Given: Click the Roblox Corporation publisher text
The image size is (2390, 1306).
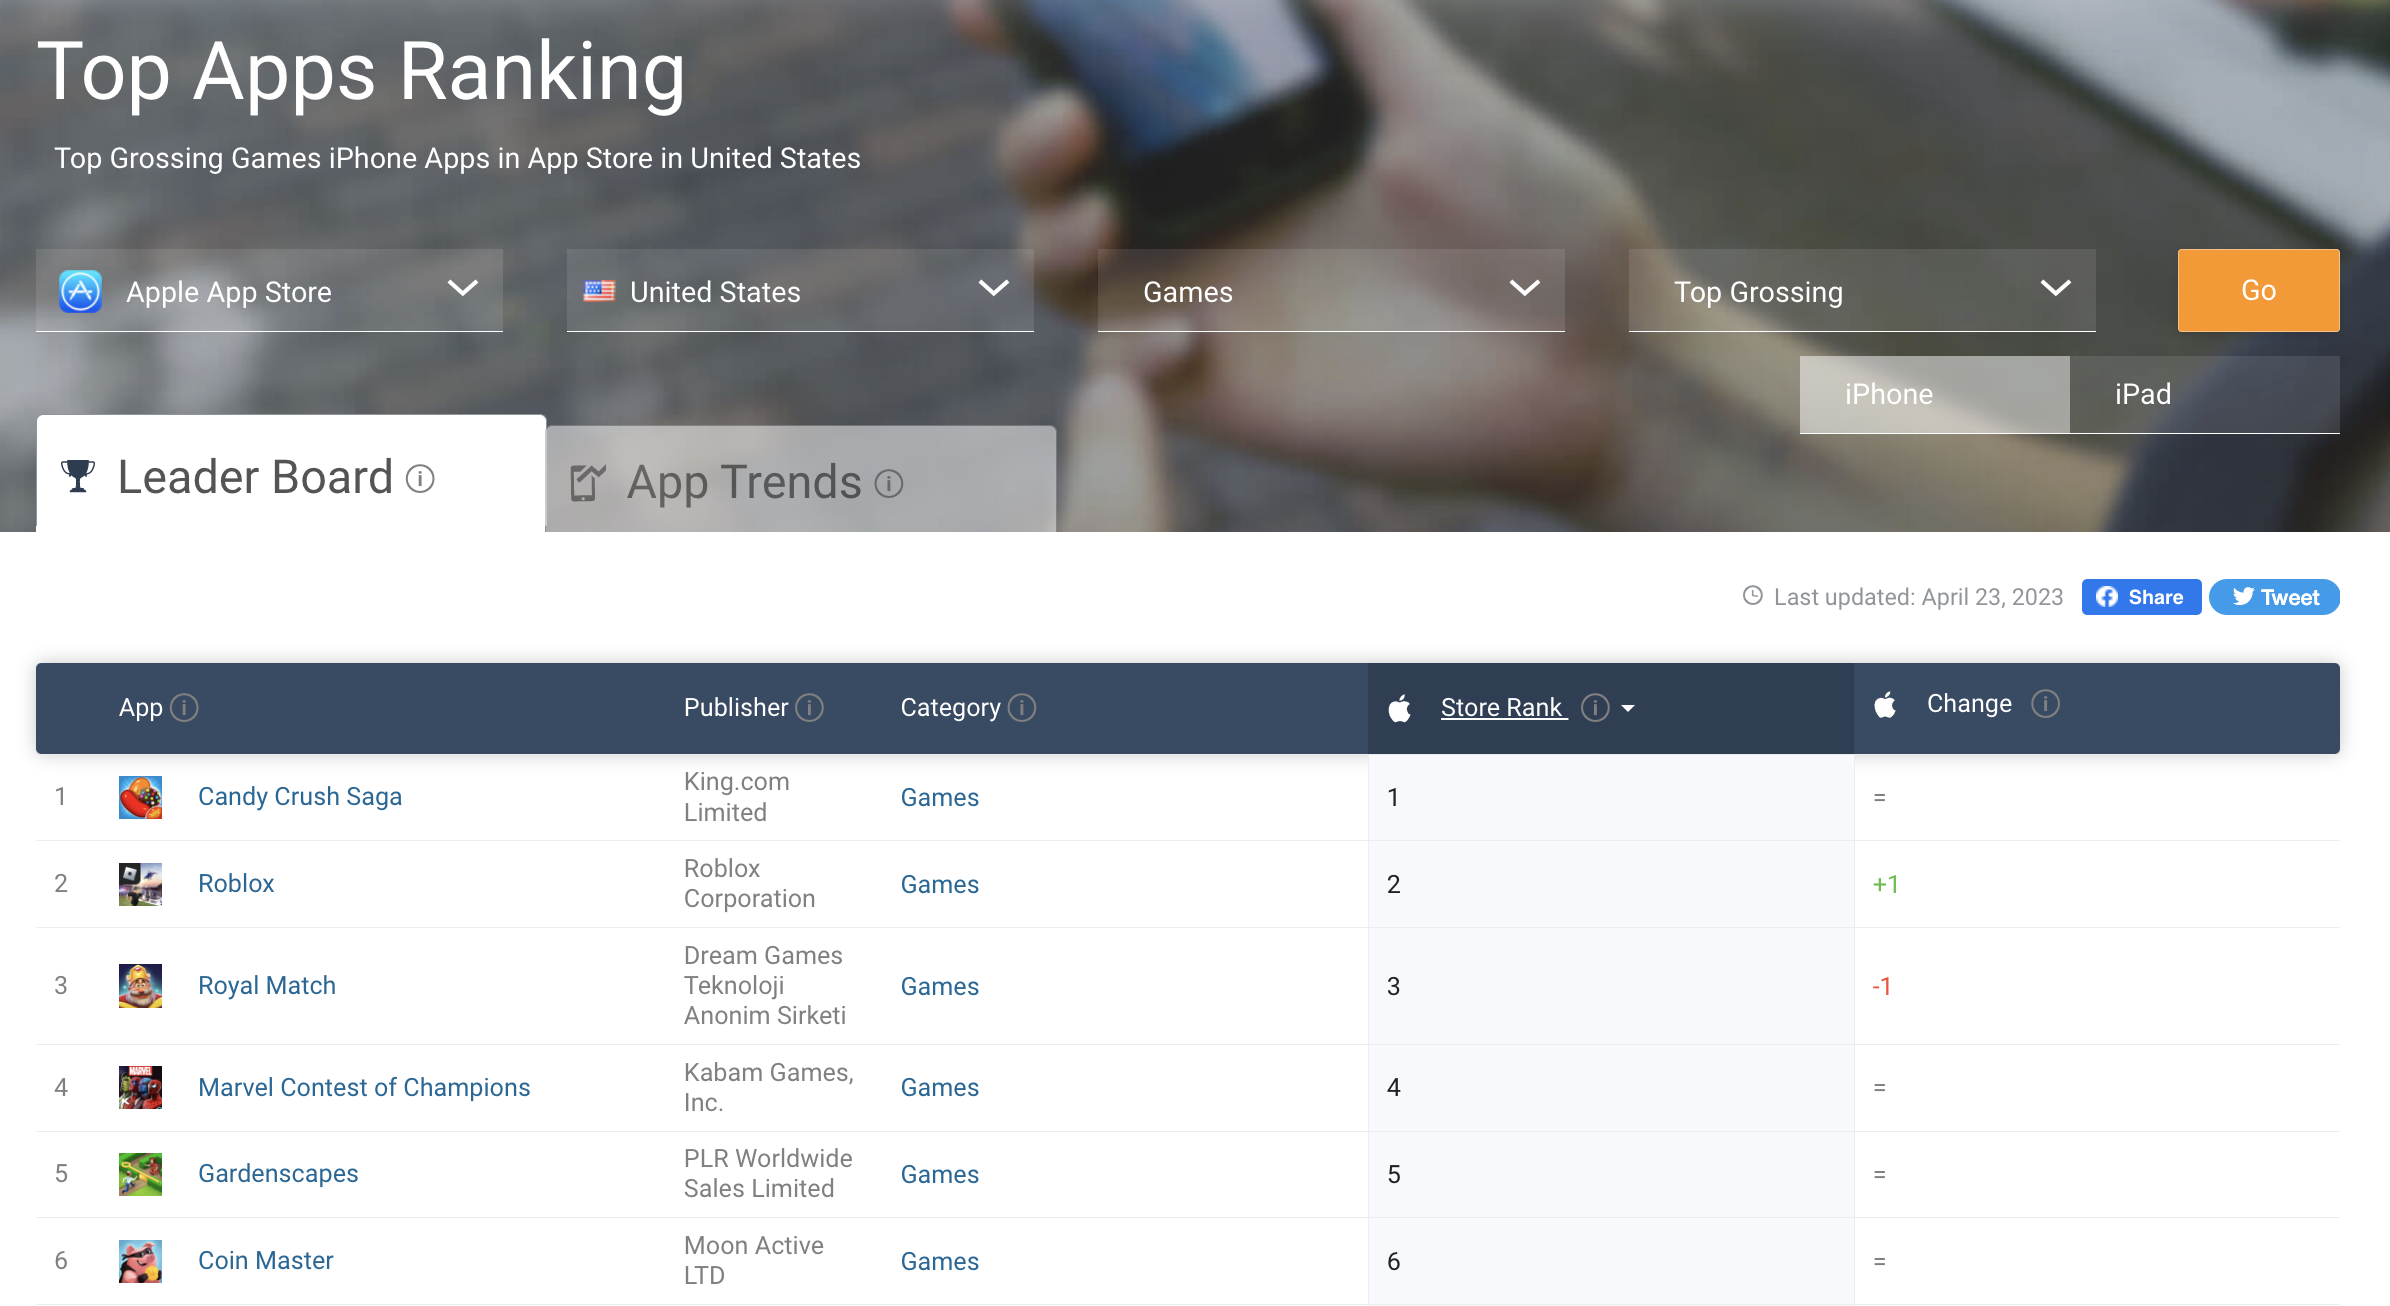Looking at the screenshot, I should point(750,884).
